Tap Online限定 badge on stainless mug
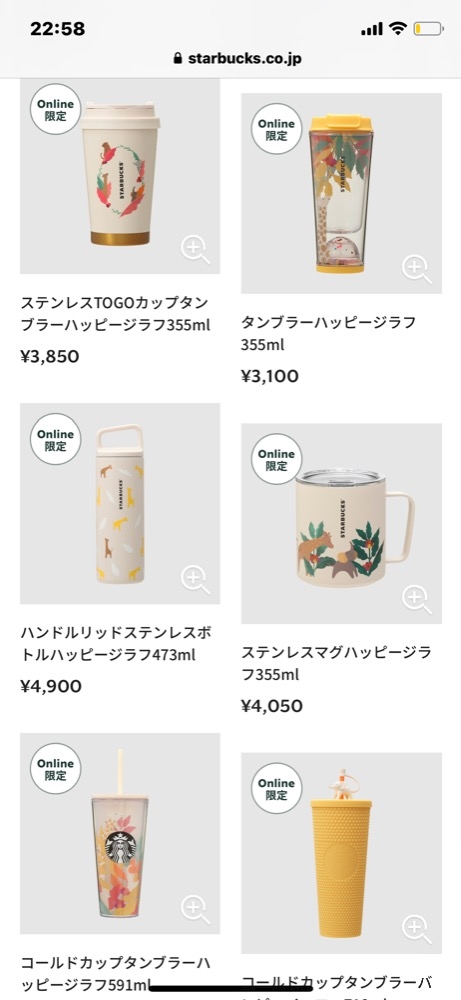This screenshot has height=1000, width=461. [x=276, y=459]
